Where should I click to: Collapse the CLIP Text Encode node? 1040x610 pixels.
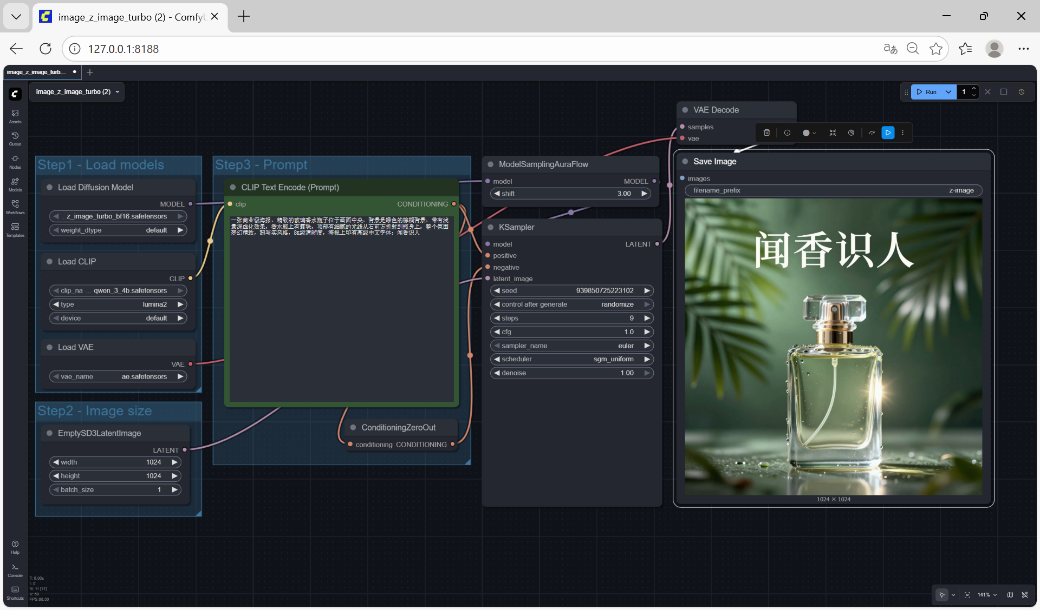tap(232, 187)
